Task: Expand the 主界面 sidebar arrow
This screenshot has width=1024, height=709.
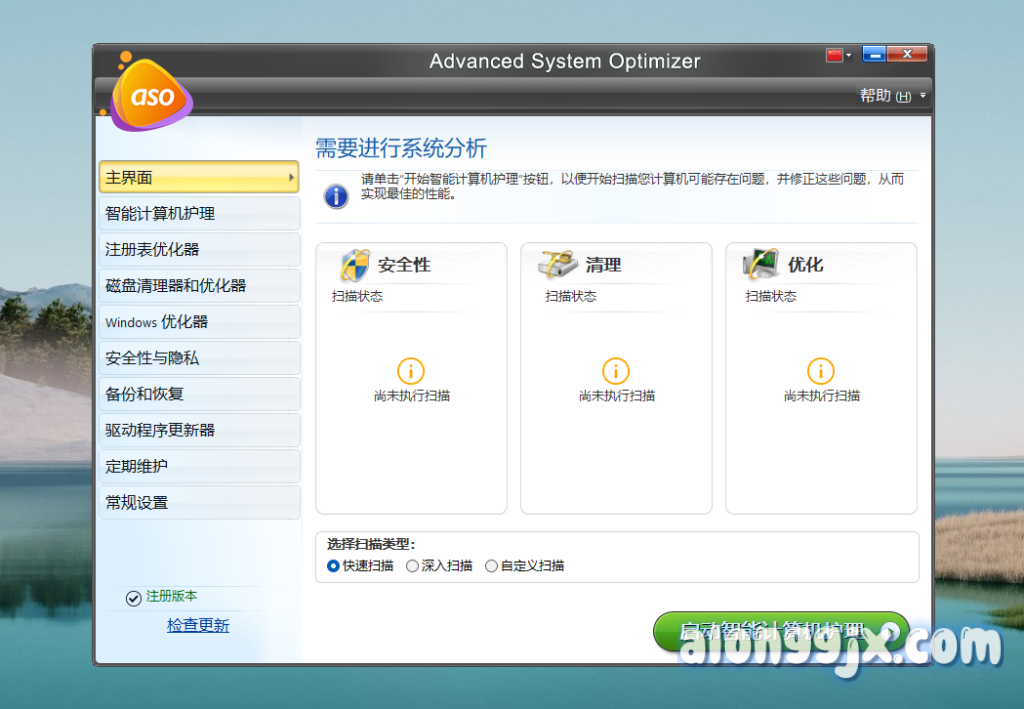Action: [x=291, y=178]
